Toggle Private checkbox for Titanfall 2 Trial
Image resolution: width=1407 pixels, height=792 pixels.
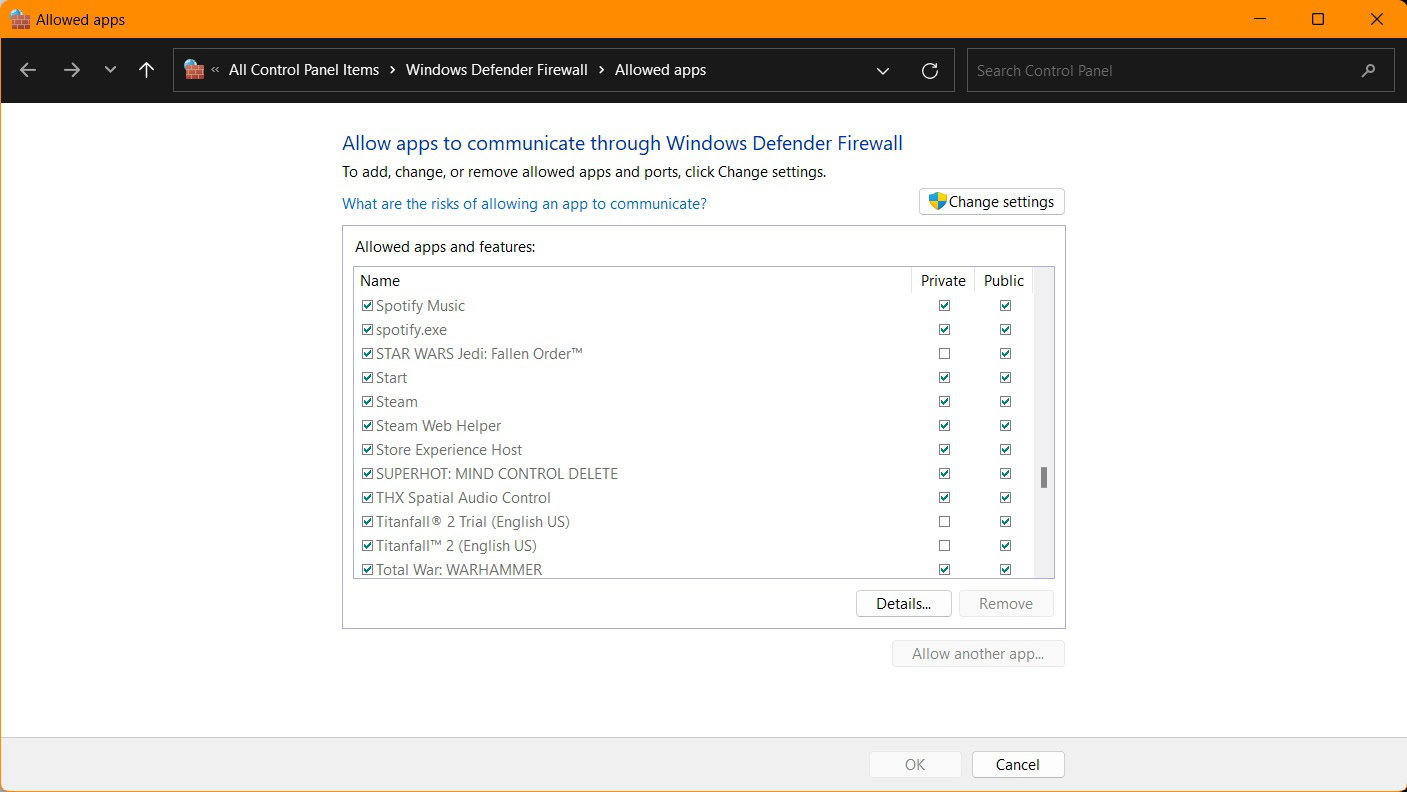click(944, 522)
